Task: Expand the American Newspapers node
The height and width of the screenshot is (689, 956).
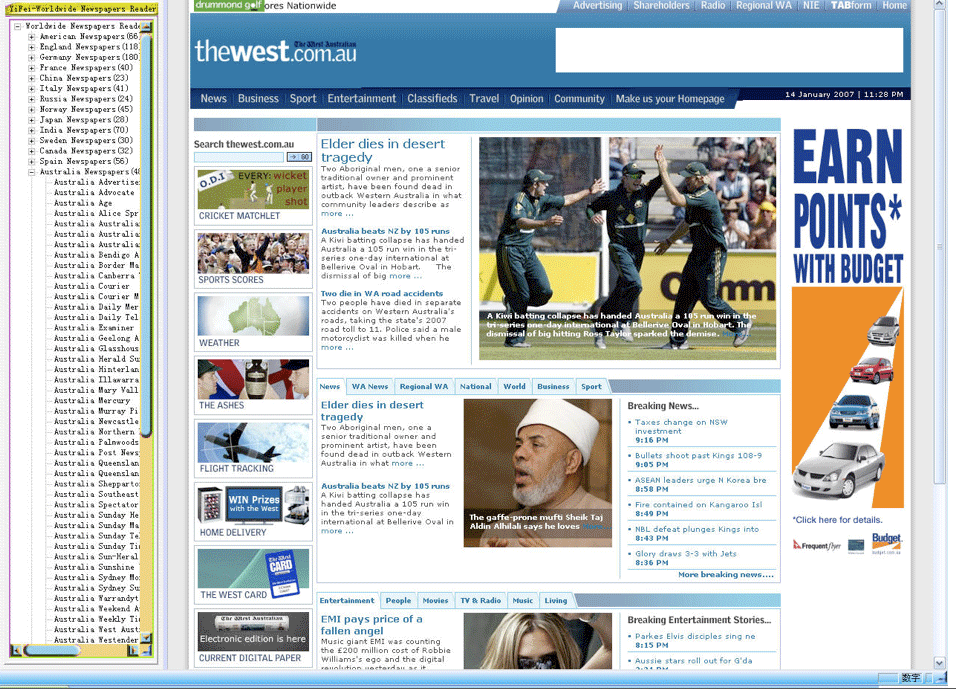Action: [32, 37]
